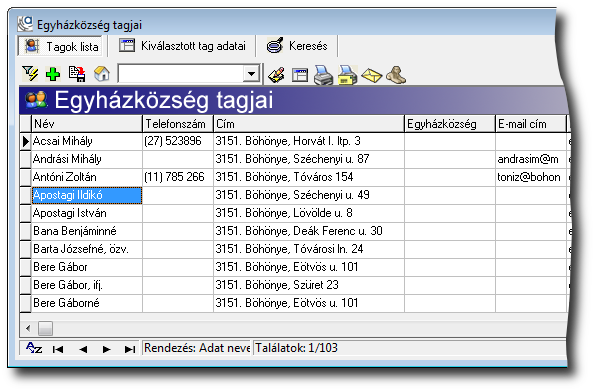The height and width of the screenshot is (391, 606).
Task: Click address Szüret 23 cell
Action: [308, 285]
